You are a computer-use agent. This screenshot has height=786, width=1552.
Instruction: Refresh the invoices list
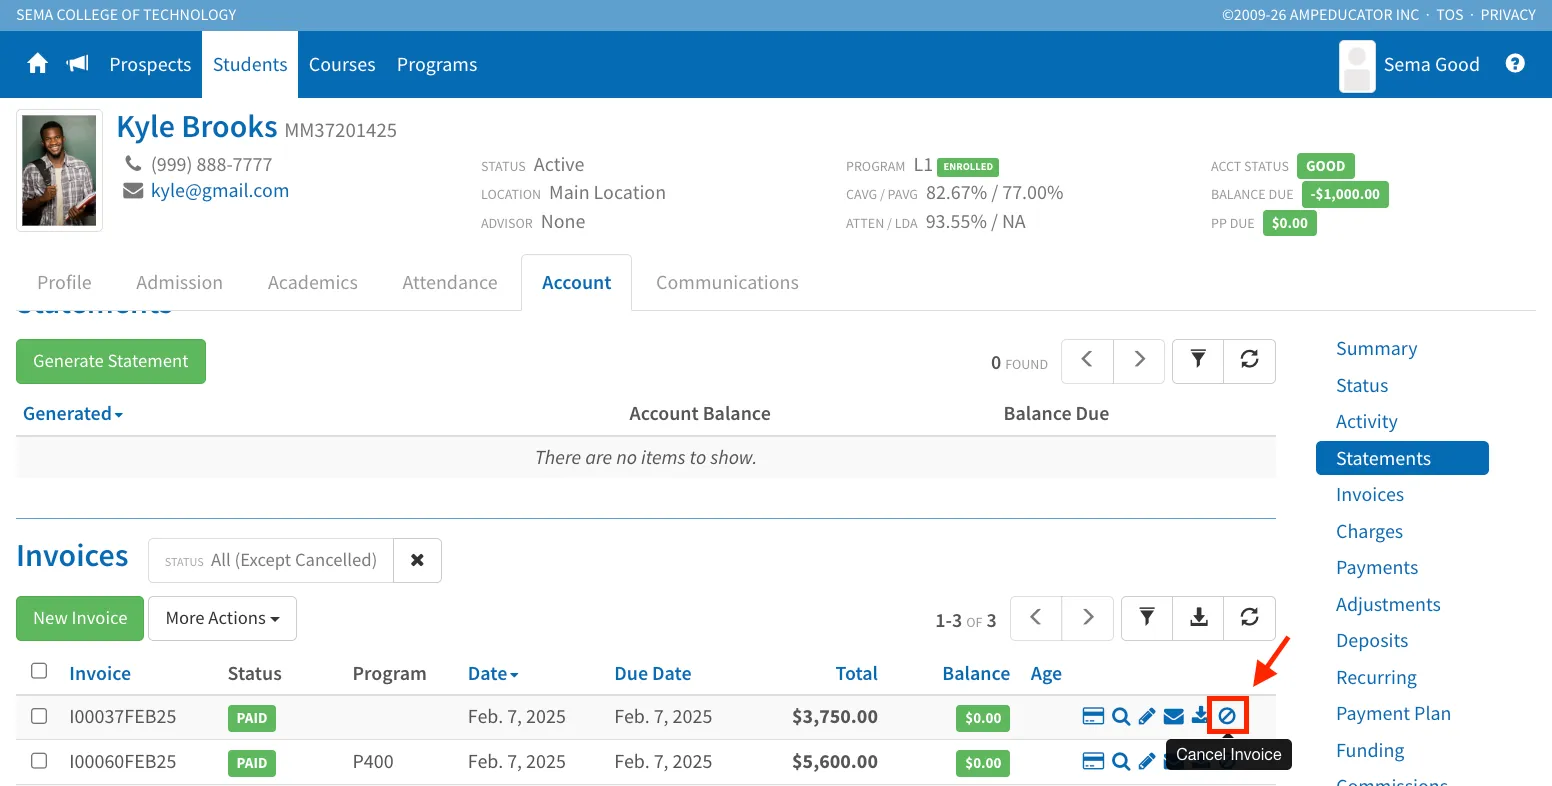pyautogui.click(x=1249, y=618)
